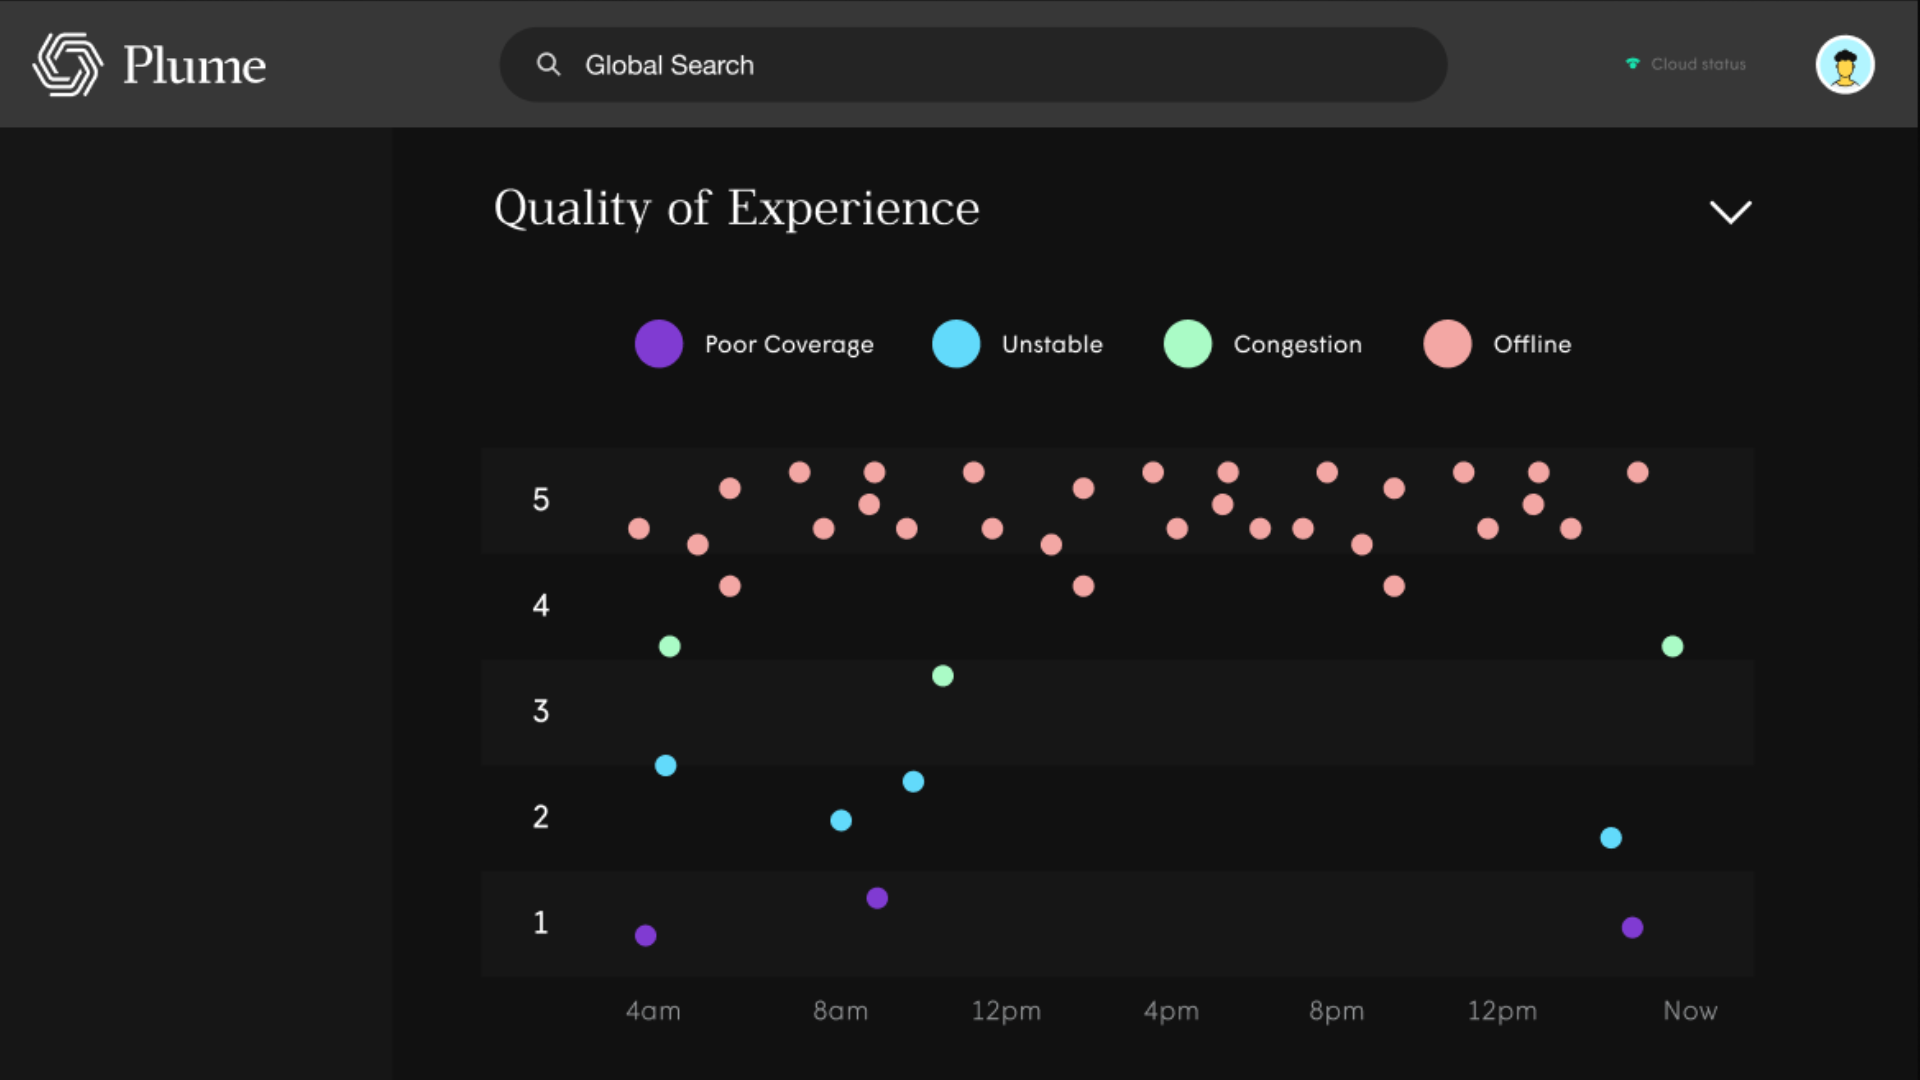Collapse the Quality of Experience section
Image resolution: width=1920 pixels, height=1080 pixels.
pyautogui.click(x=1730, y=212)
